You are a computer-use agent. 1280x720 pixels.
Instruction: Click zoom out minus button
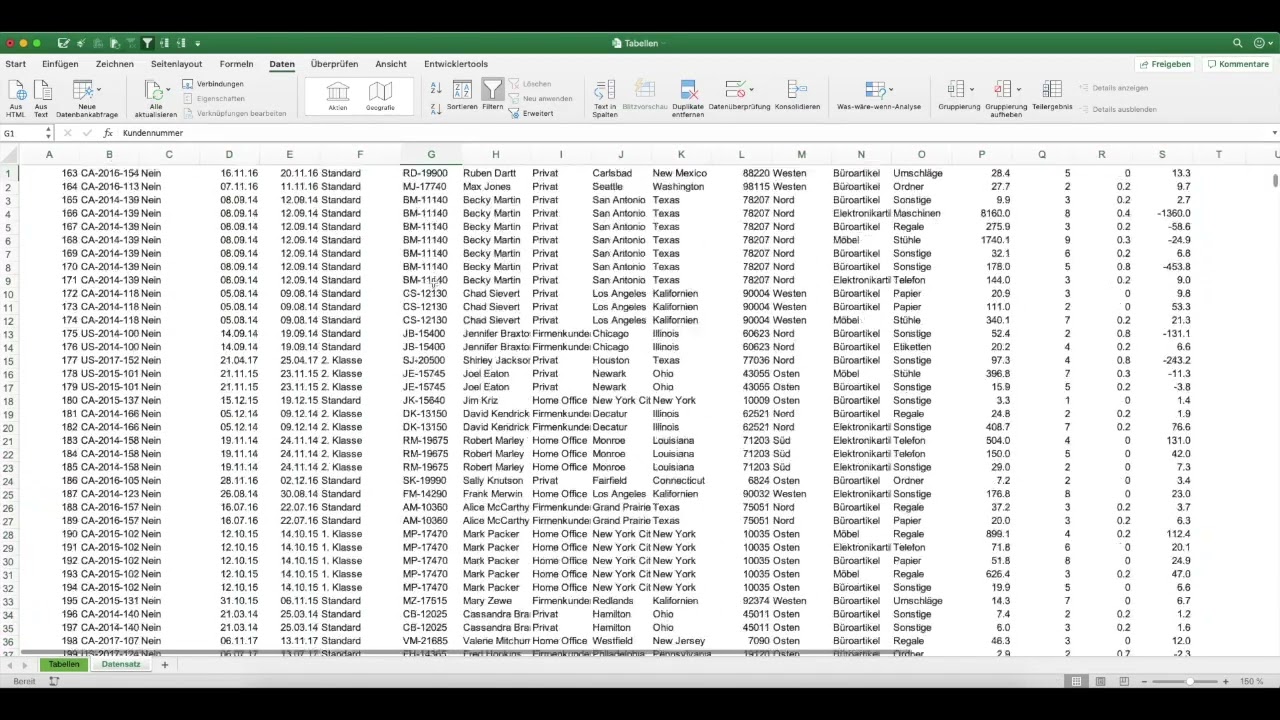pyautogui.click(x=1145, y=681)
